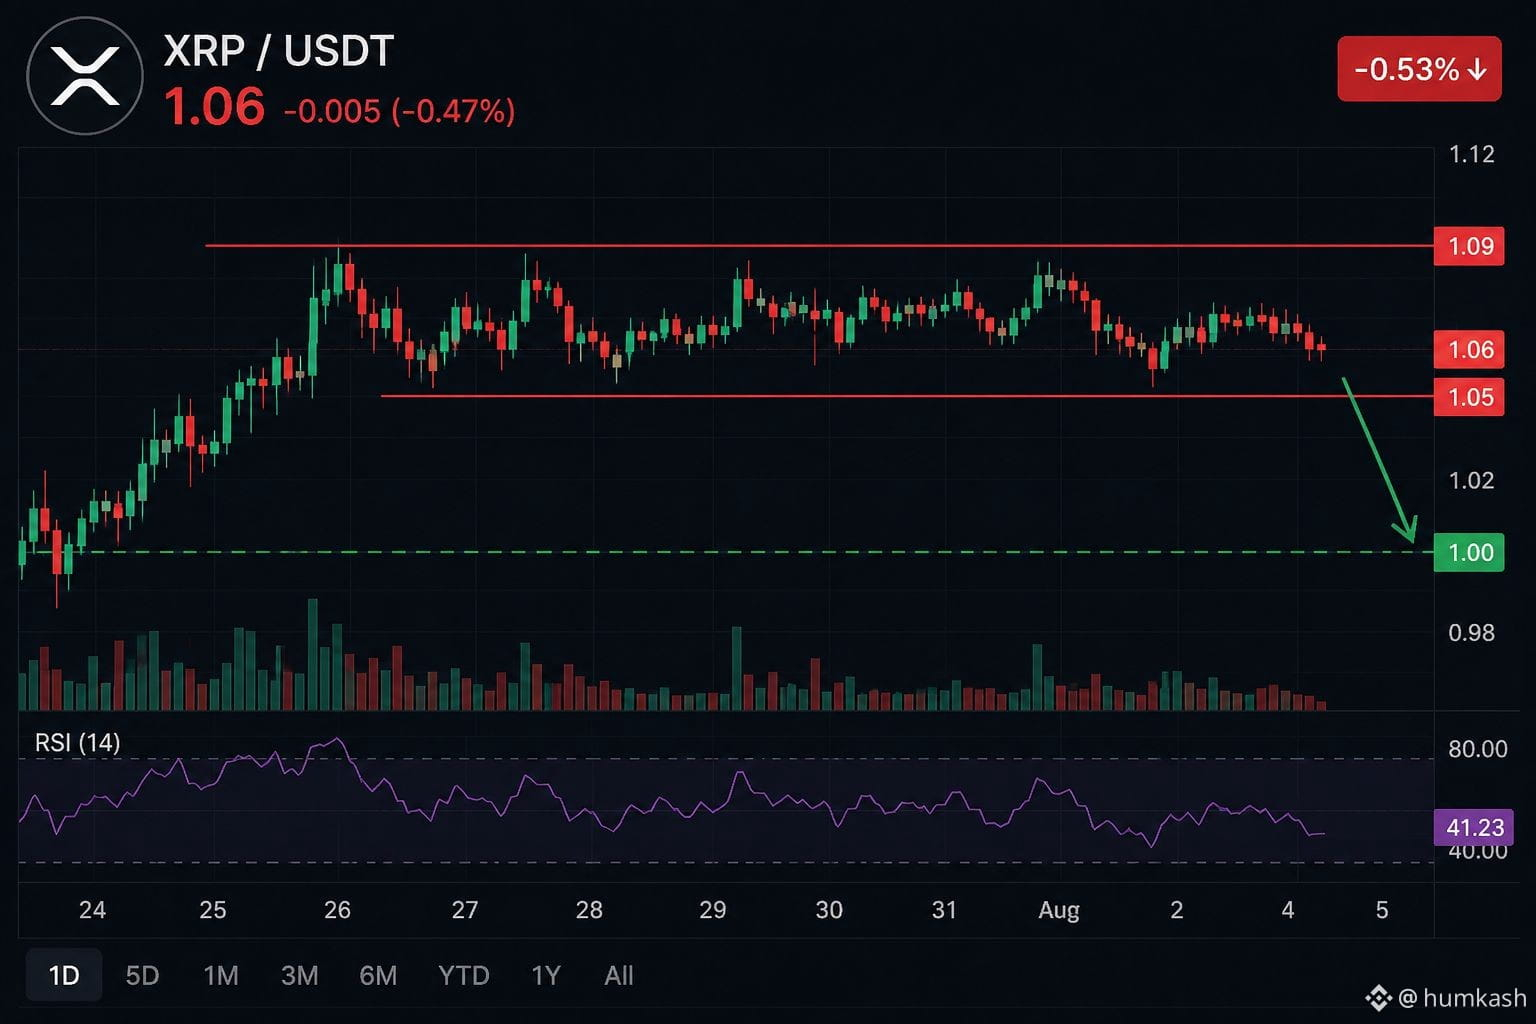Image resolution: width=1536 pixels, height=1024 pixels.
Task: Click the RSI (14) indicator label
Action: (x=78, y=742)
